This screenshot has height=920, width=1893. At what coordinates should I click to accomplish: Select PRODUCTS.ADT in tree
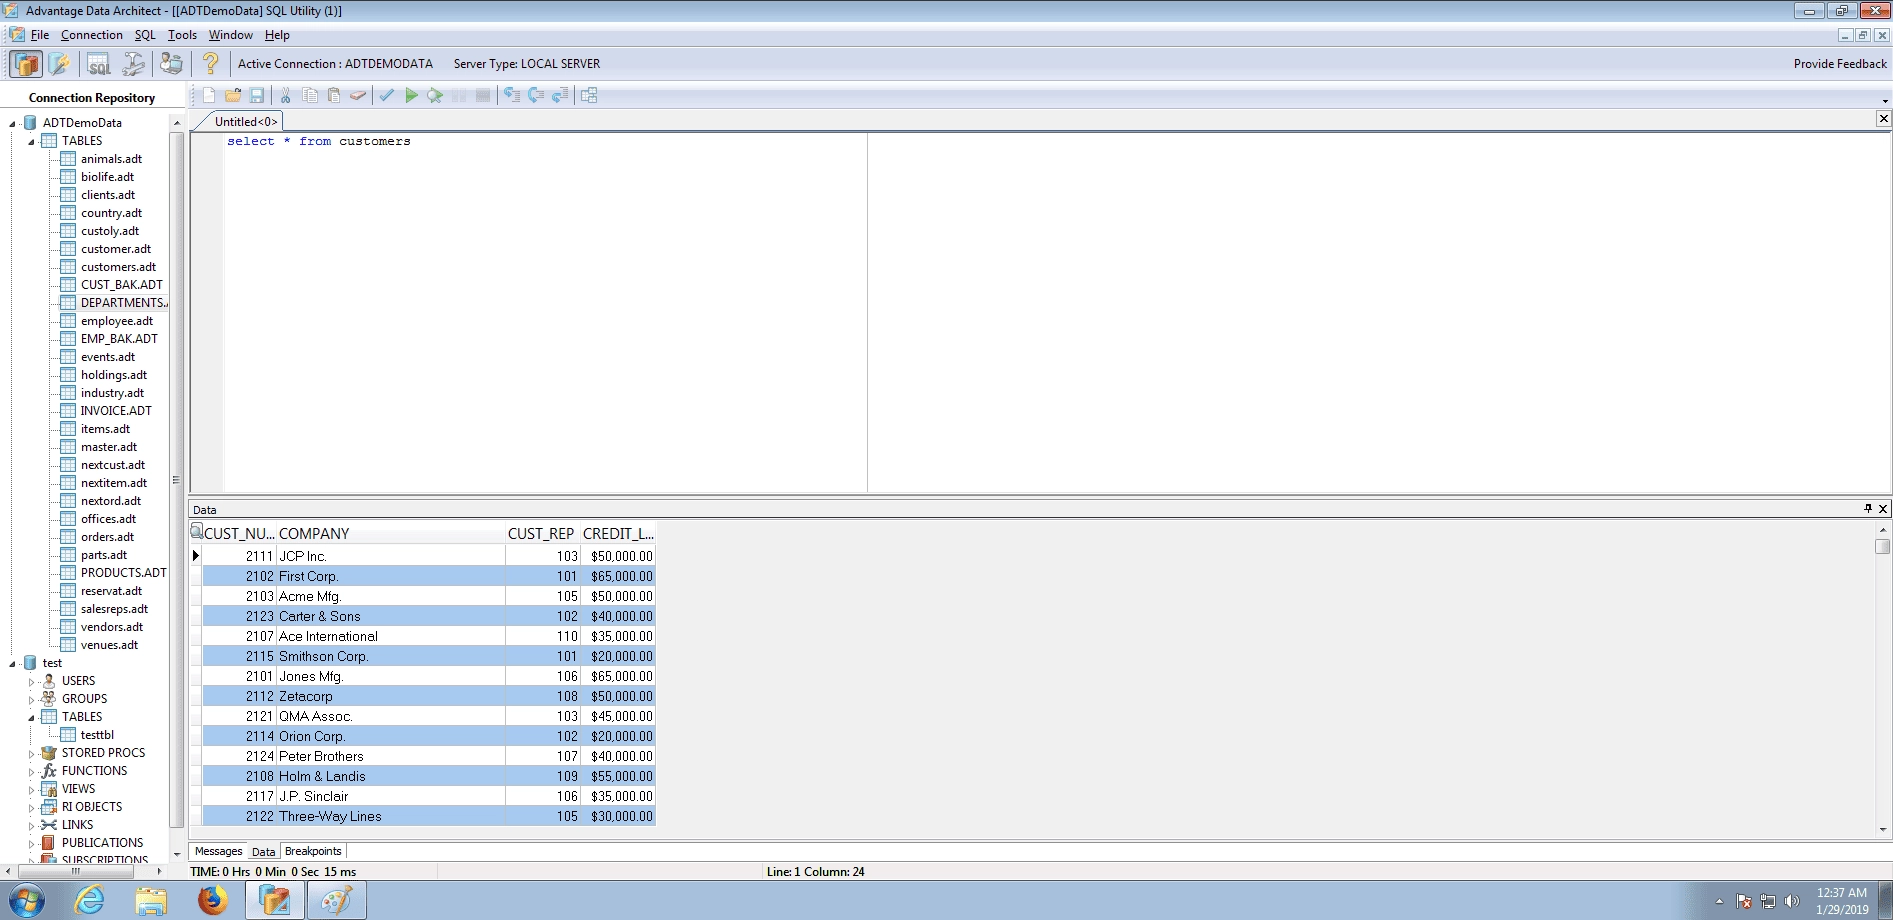point(123,573)
